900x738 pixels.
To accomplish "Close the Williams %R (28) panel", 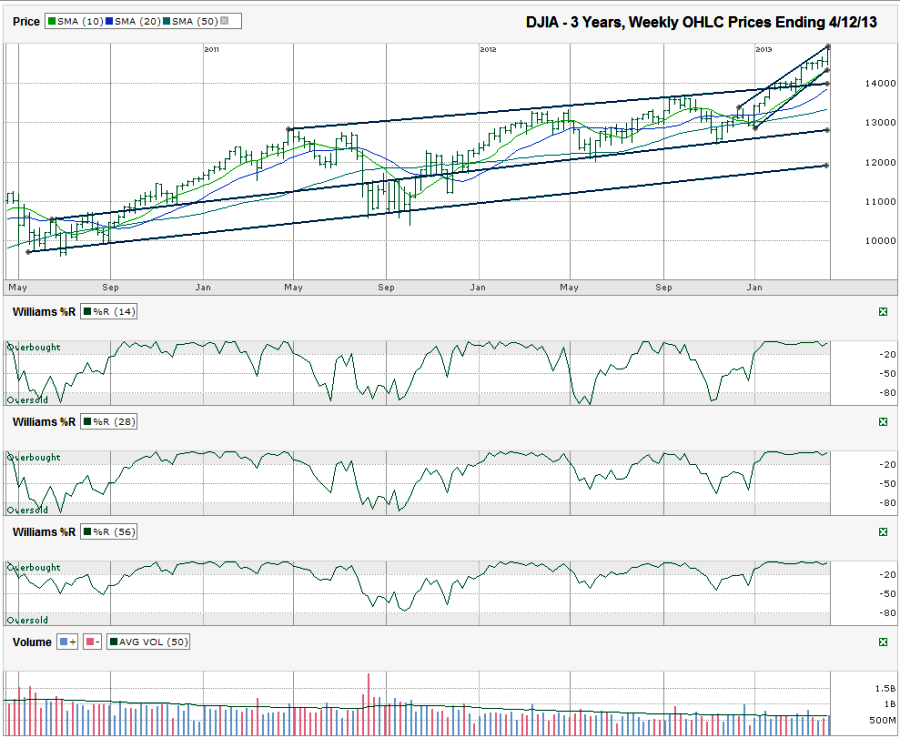I will point(883,422).
